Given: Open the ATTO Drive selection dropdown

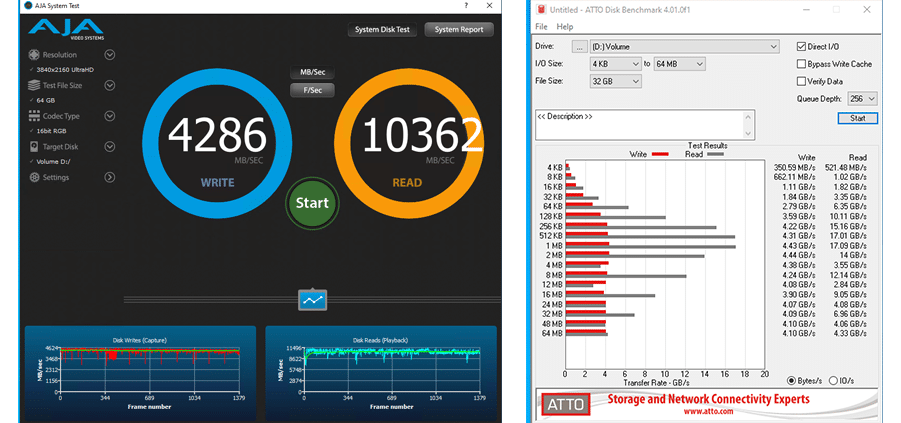Looking at the screenshot, I should pos(773,47).
